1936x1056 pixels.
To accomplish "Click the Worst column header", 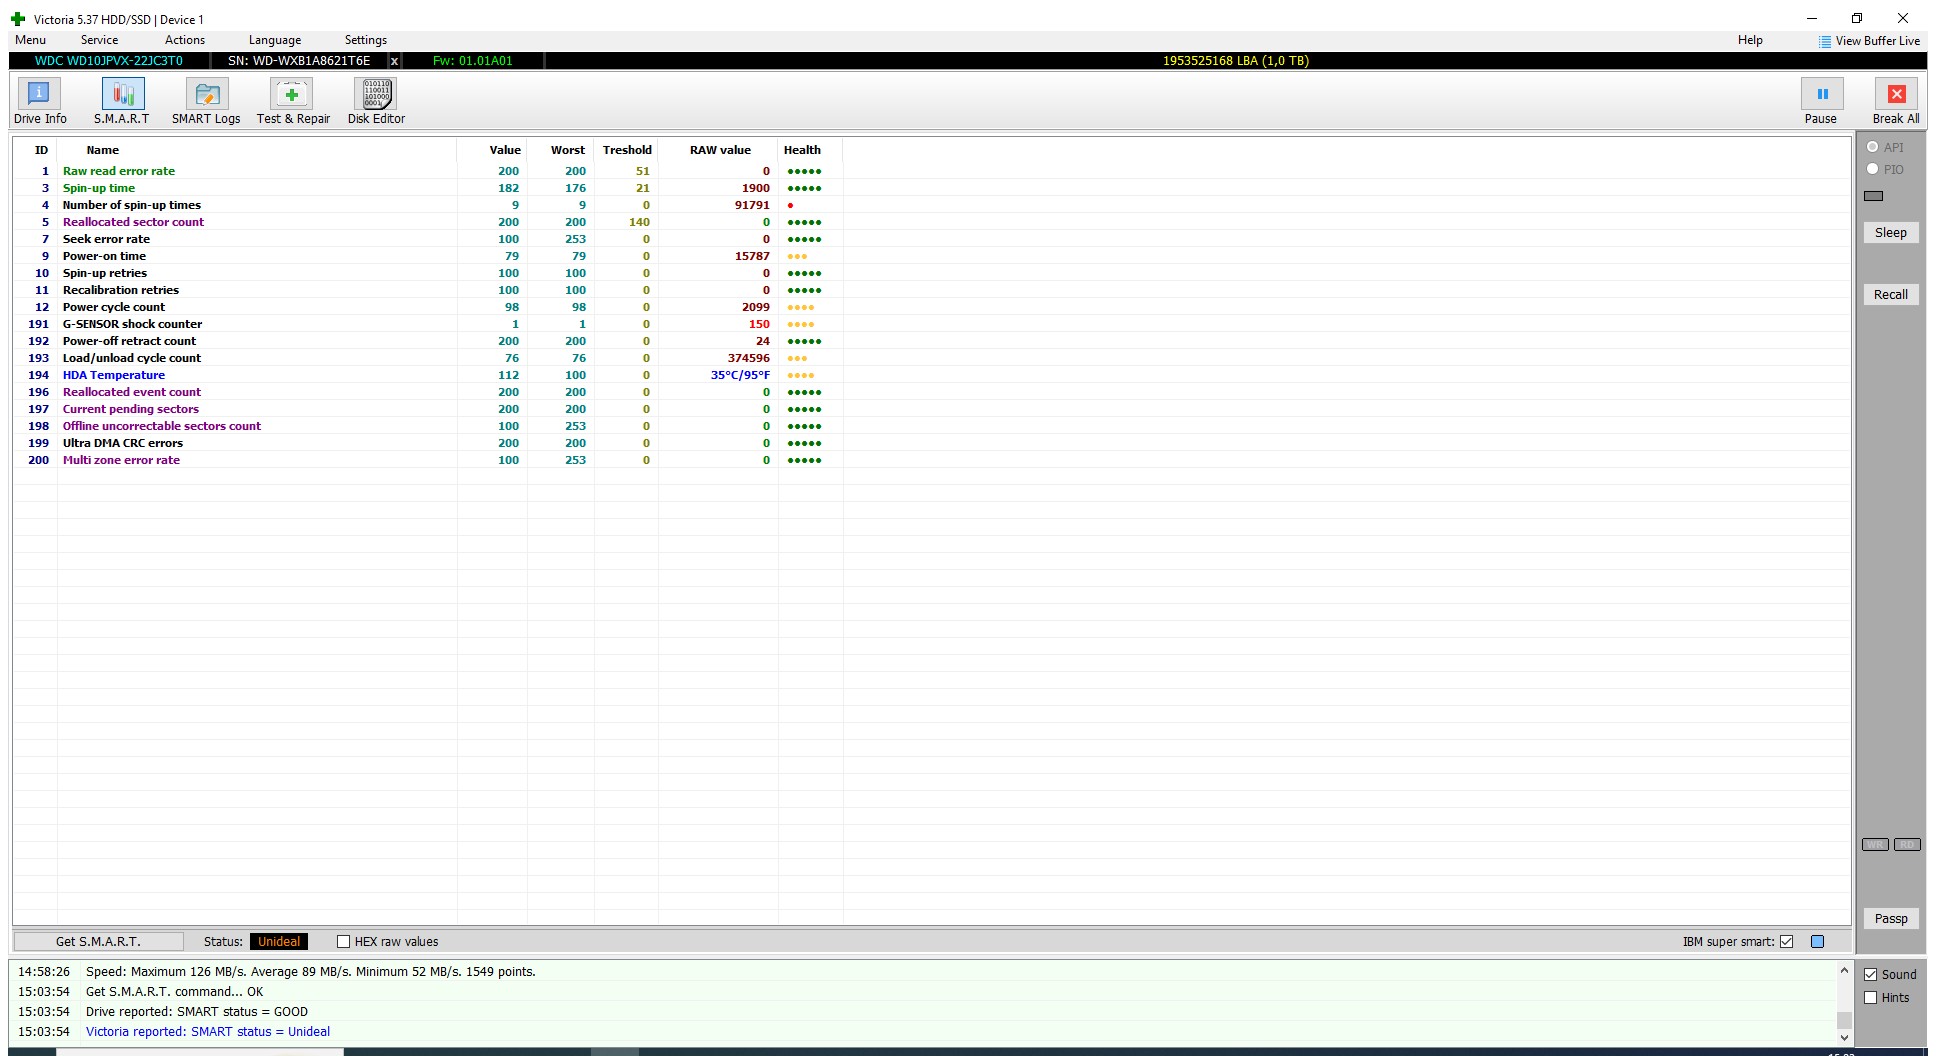I will tap(567, 150).
